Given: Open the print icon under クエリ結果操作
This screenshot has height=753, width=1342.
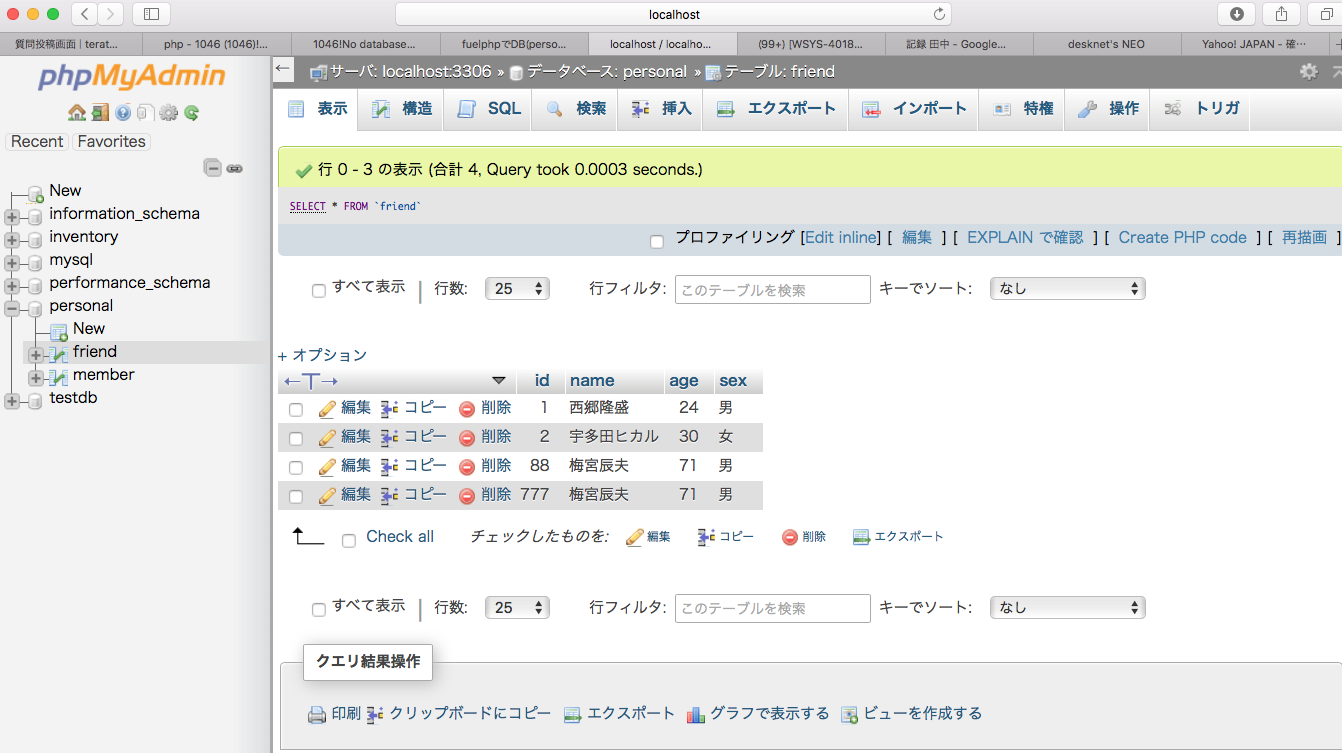Looking at the screenshot, I should (x=315, y=714).
